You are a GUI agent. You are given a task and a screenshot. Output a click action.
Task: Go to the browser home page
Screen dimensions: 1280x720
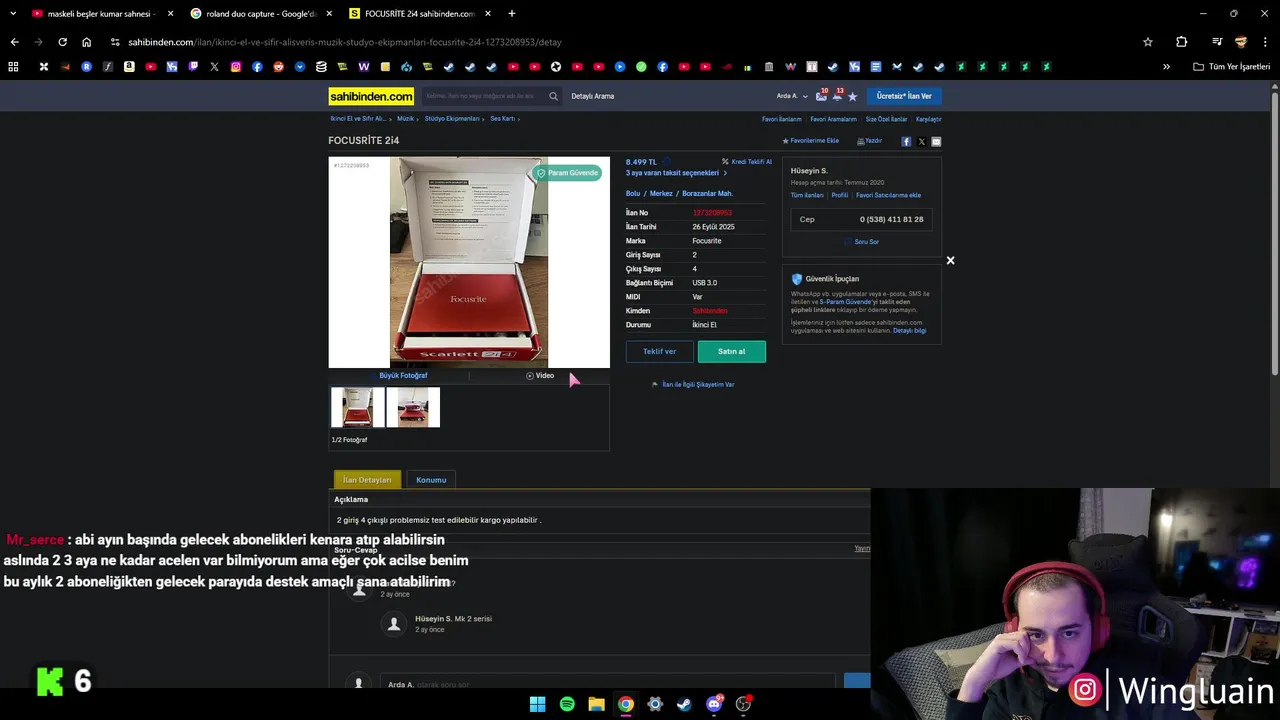86,42
